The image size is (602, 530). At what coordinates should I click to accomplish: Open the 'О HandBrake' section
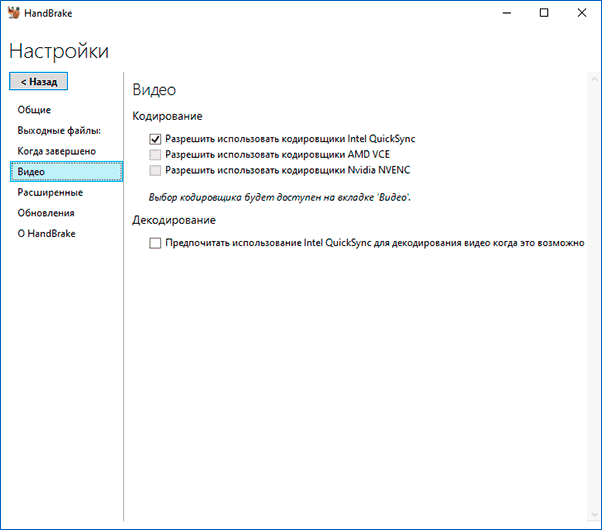click(46, 234)
